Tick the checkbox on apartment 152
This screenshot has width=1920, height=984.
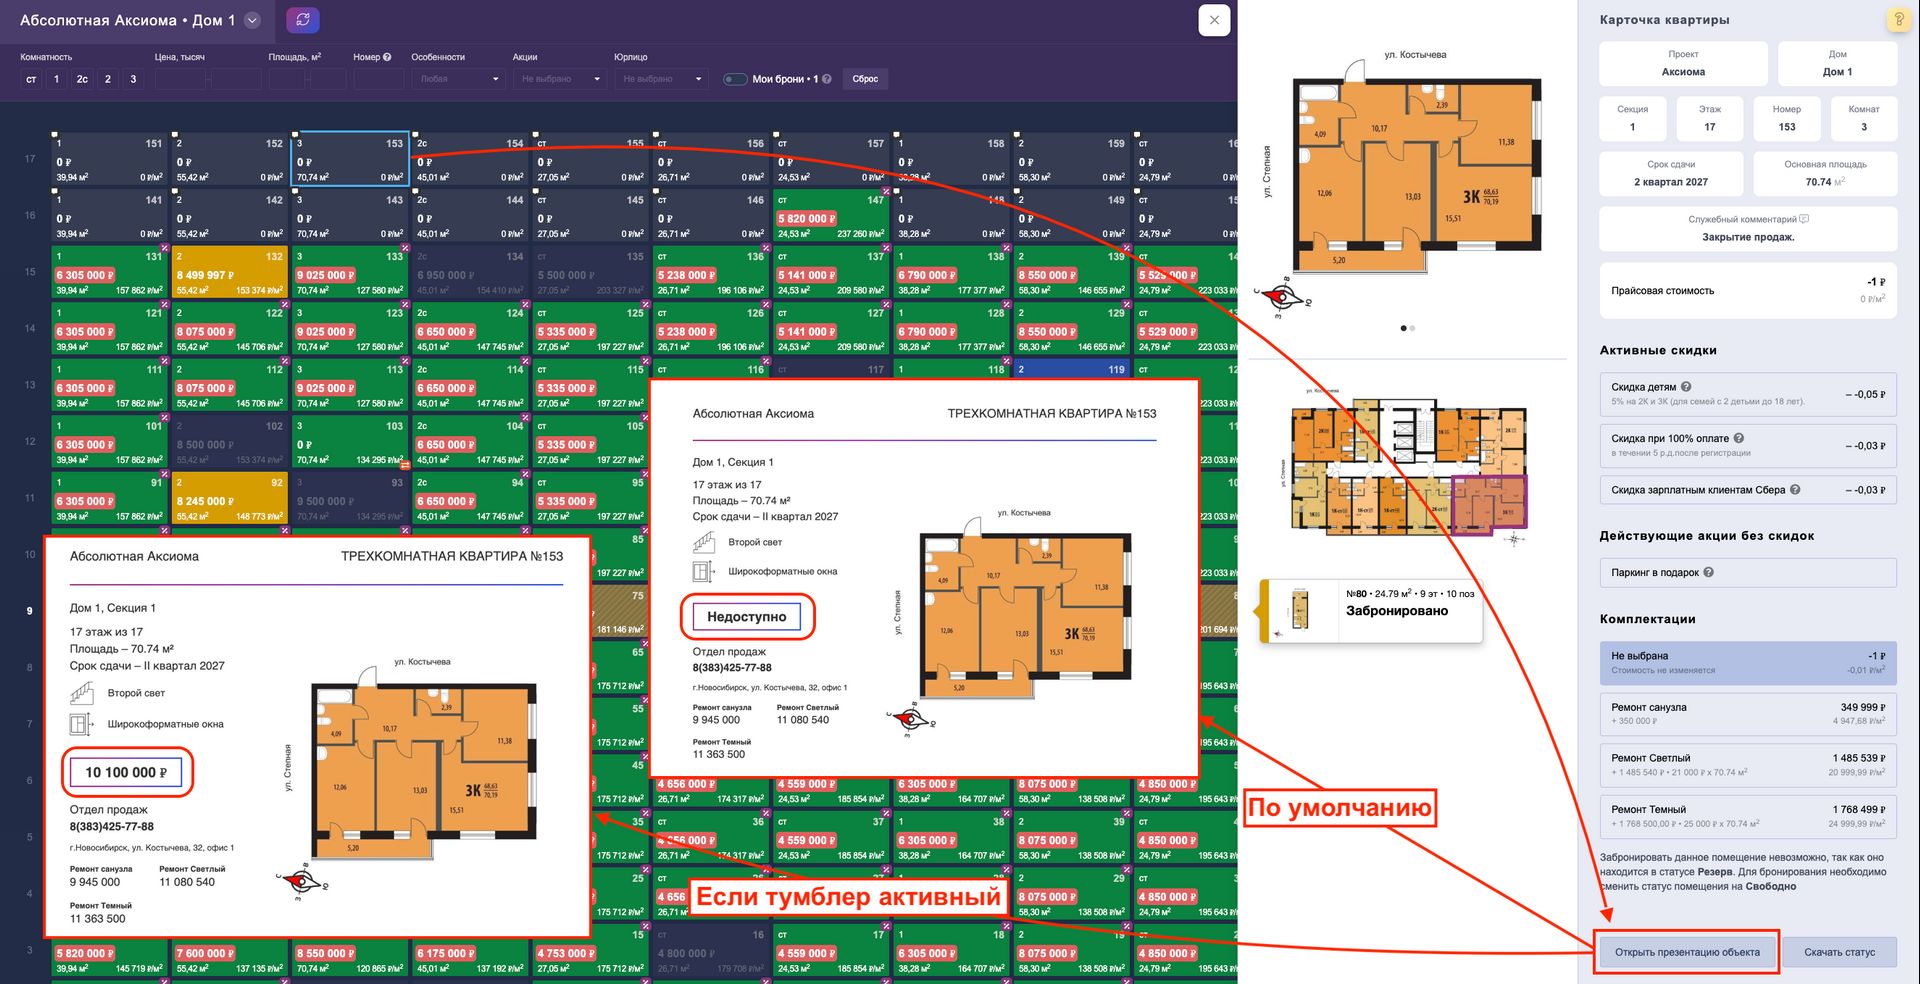177,134
